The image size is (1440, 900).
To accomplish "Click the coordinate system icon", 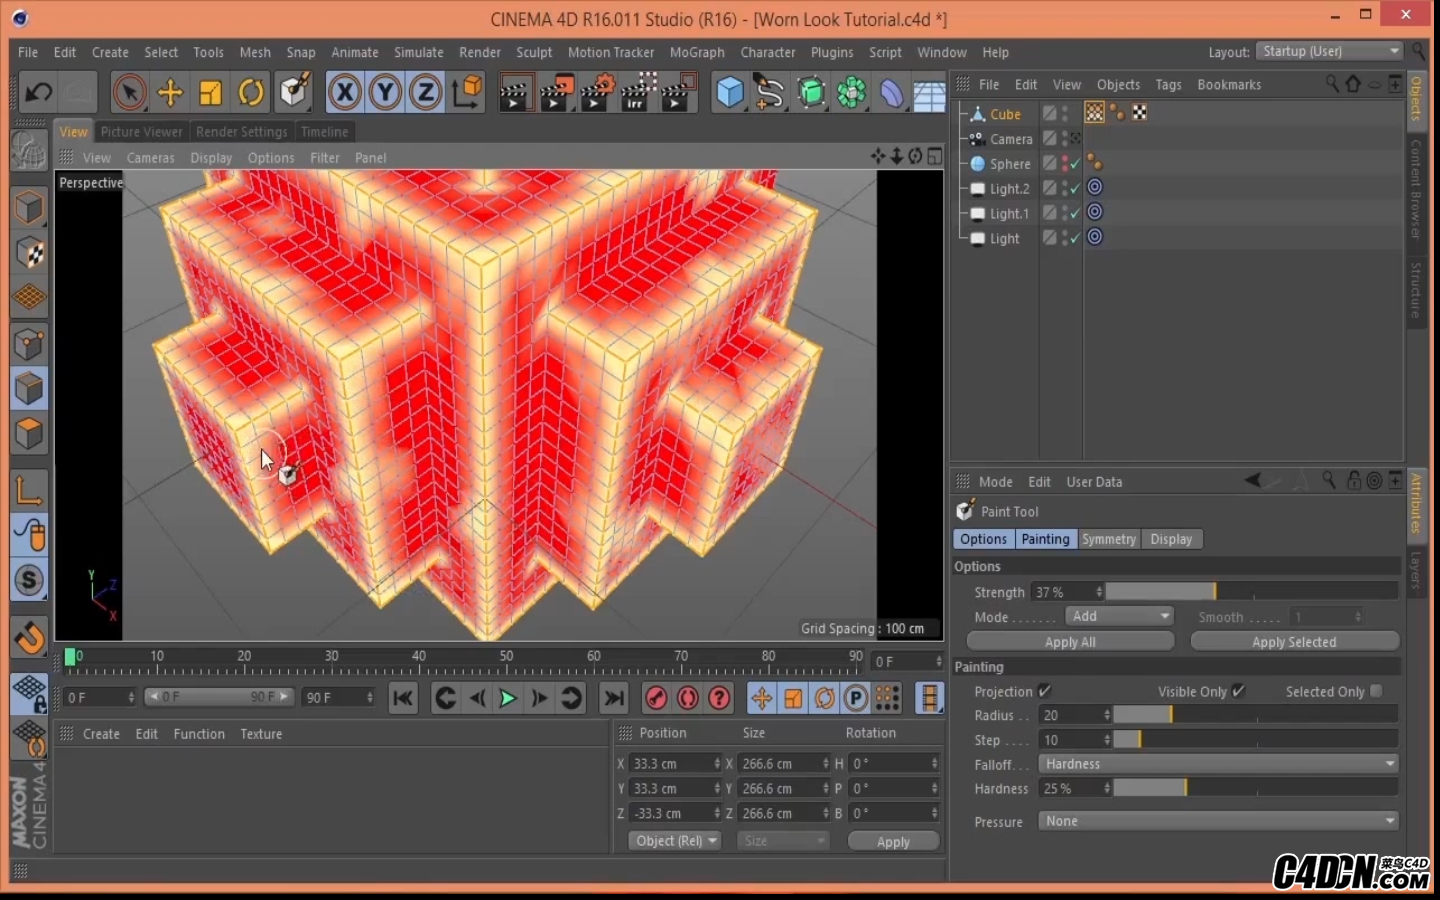I will [467, 93].
